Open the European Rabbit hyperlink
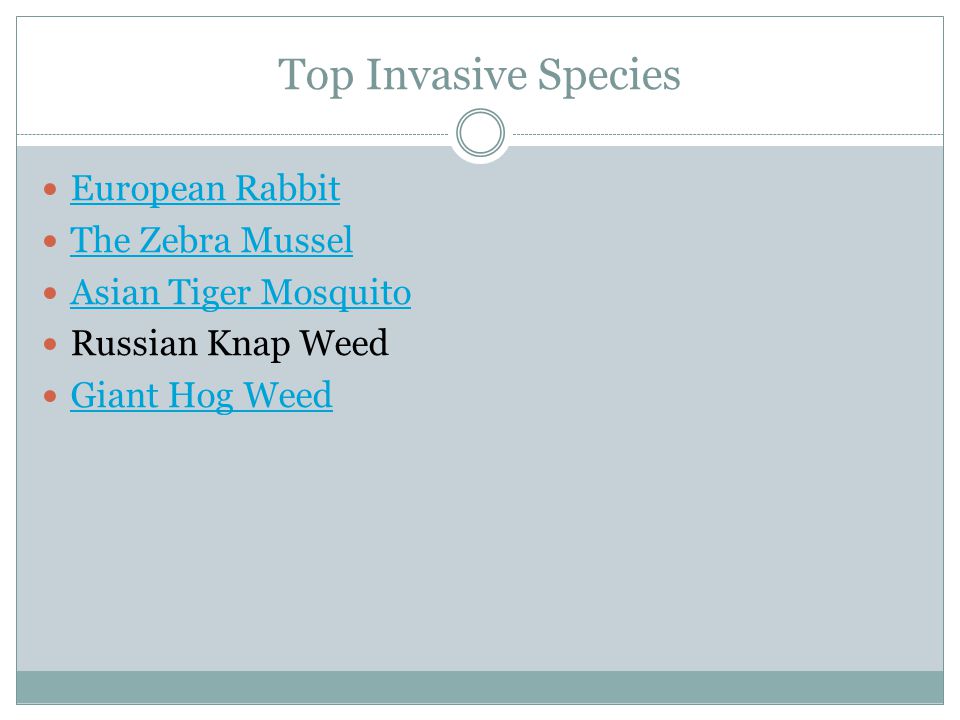This screenshot has width=960, height=720. pyautogui.click(x=205, y=189)
